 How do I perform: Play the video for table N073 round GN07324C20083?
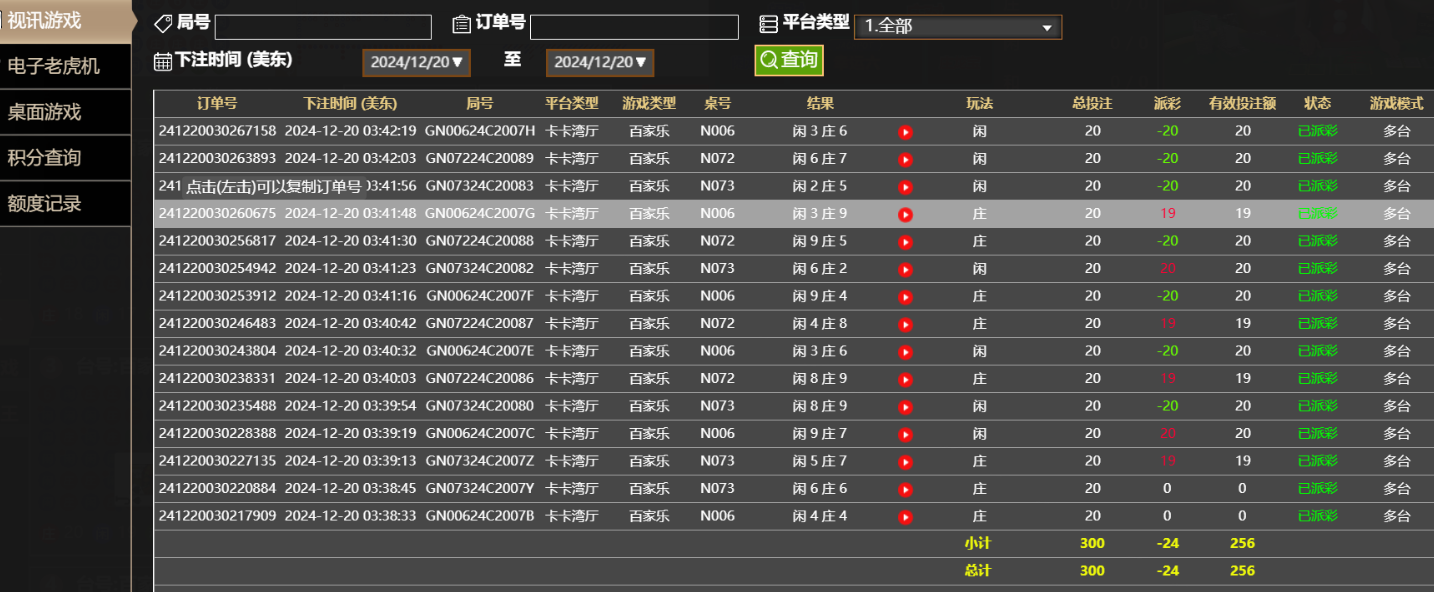click(905, 186)
